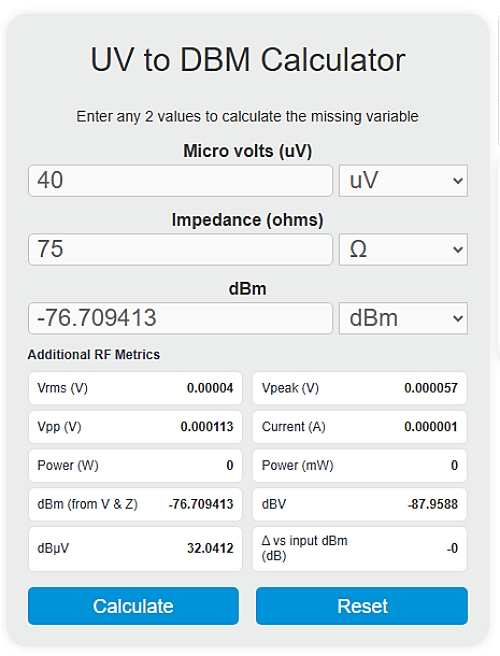Select the Vrms (V) metric card

[x=135, y=388]
